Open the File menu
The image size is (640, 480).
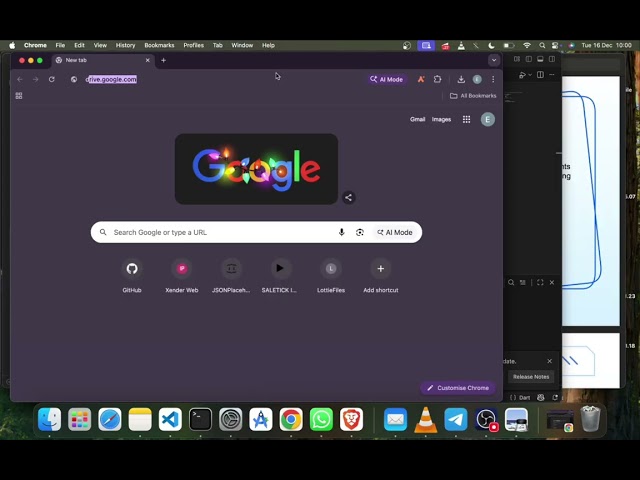pos(60,45)
